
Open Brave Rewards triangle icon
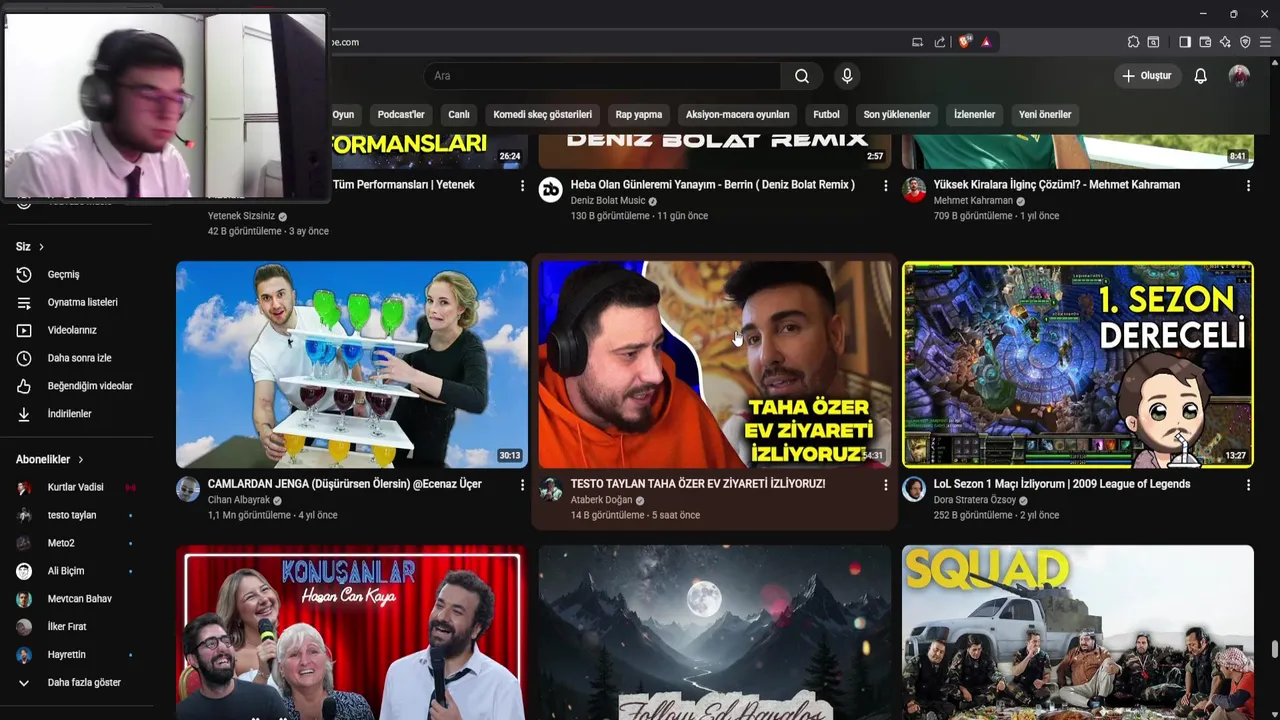[x=986, y=42]
